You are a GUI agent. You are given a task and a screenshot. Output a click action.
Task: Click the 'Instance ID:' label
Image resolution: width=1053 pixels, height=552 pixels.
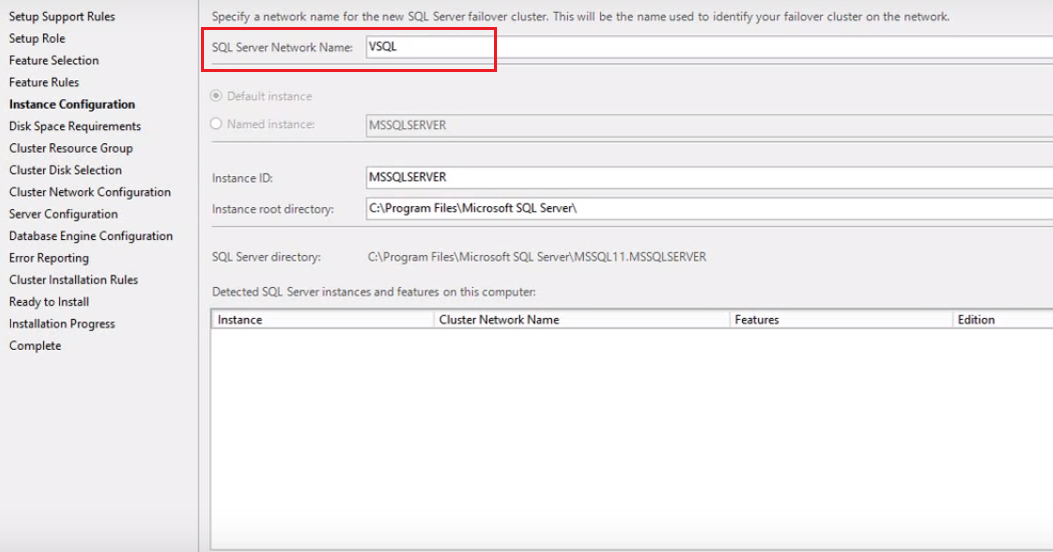coord(242,178)
